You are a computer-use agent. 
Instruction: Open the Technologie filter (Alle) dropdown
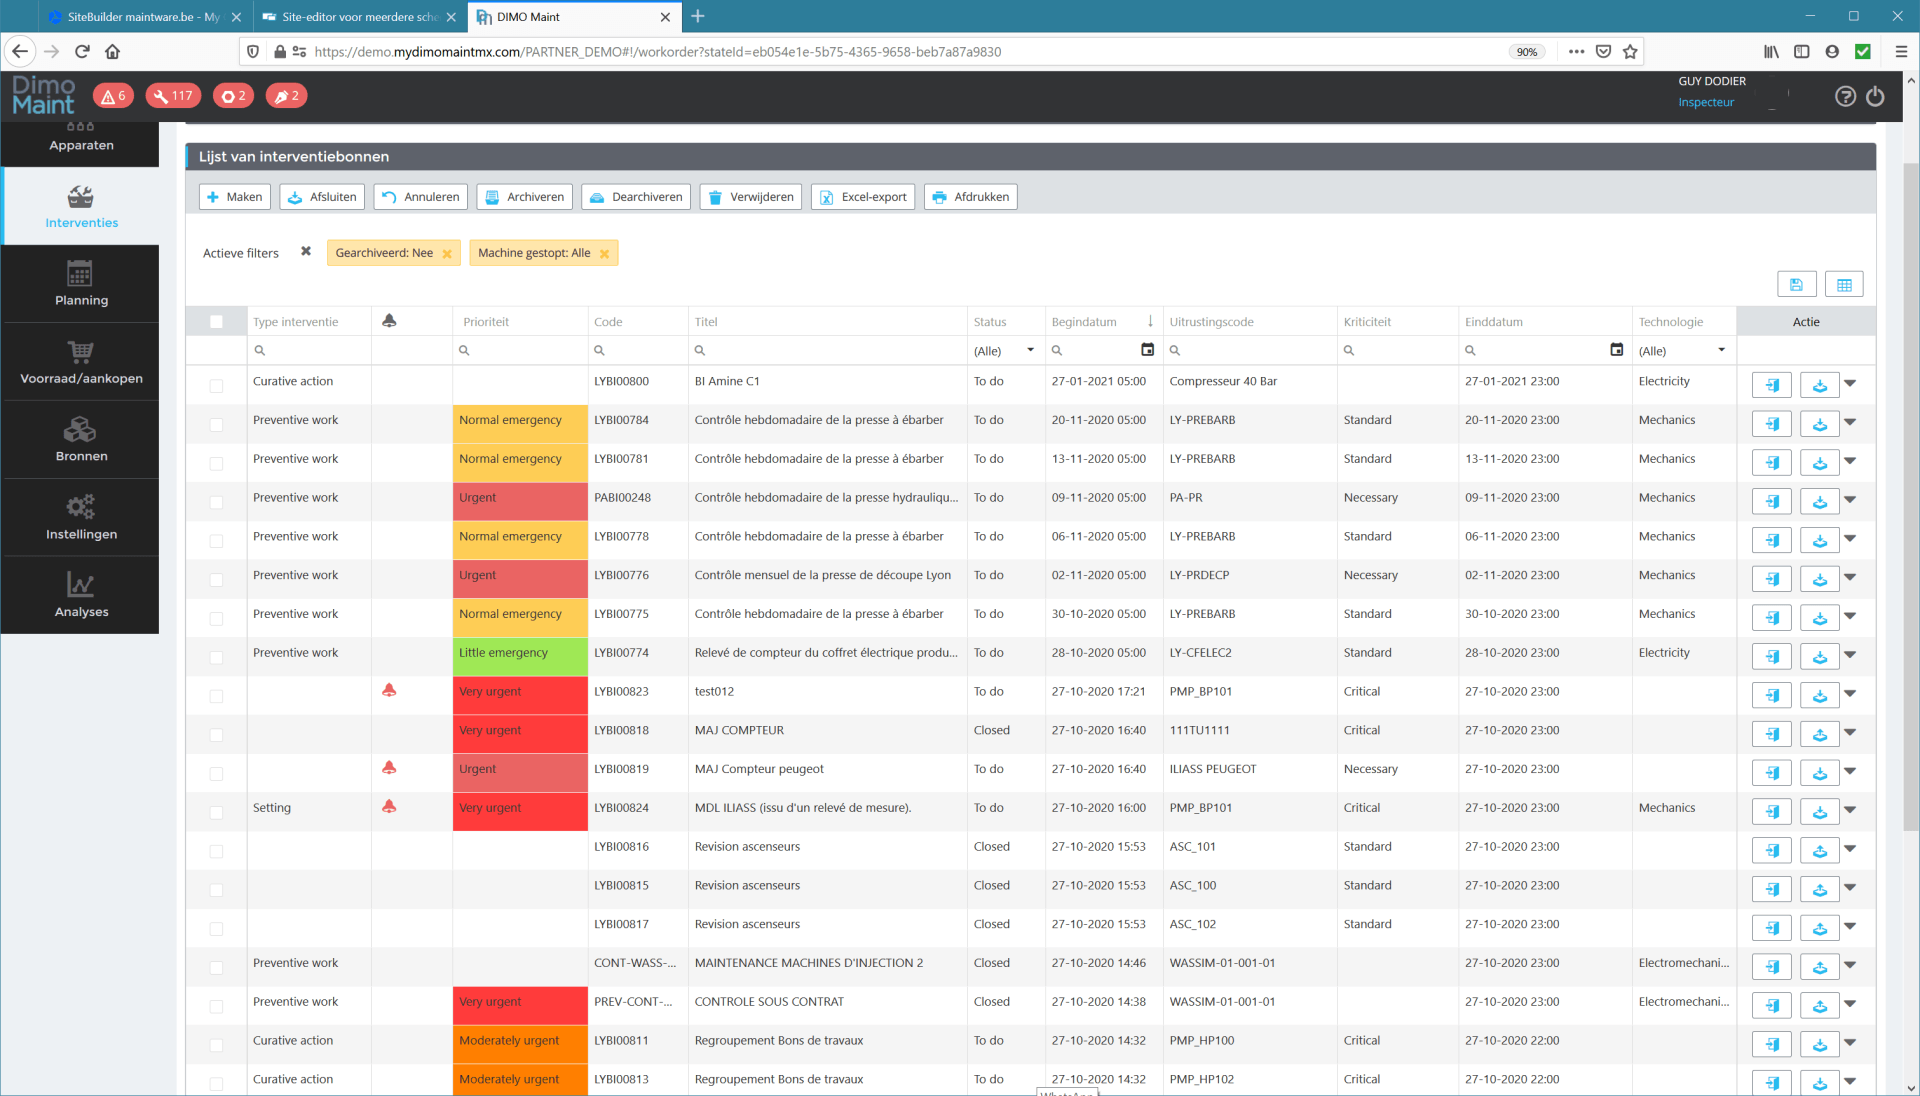coord(1683,351)
